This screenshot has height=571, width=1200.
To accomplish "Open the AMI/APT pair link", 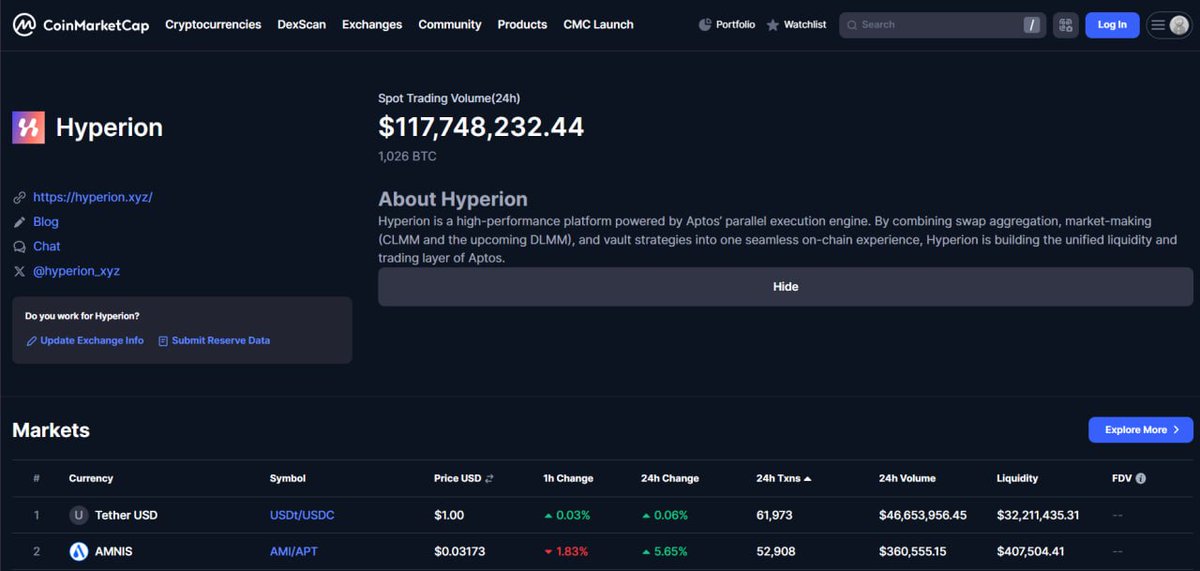I will 294,552.
